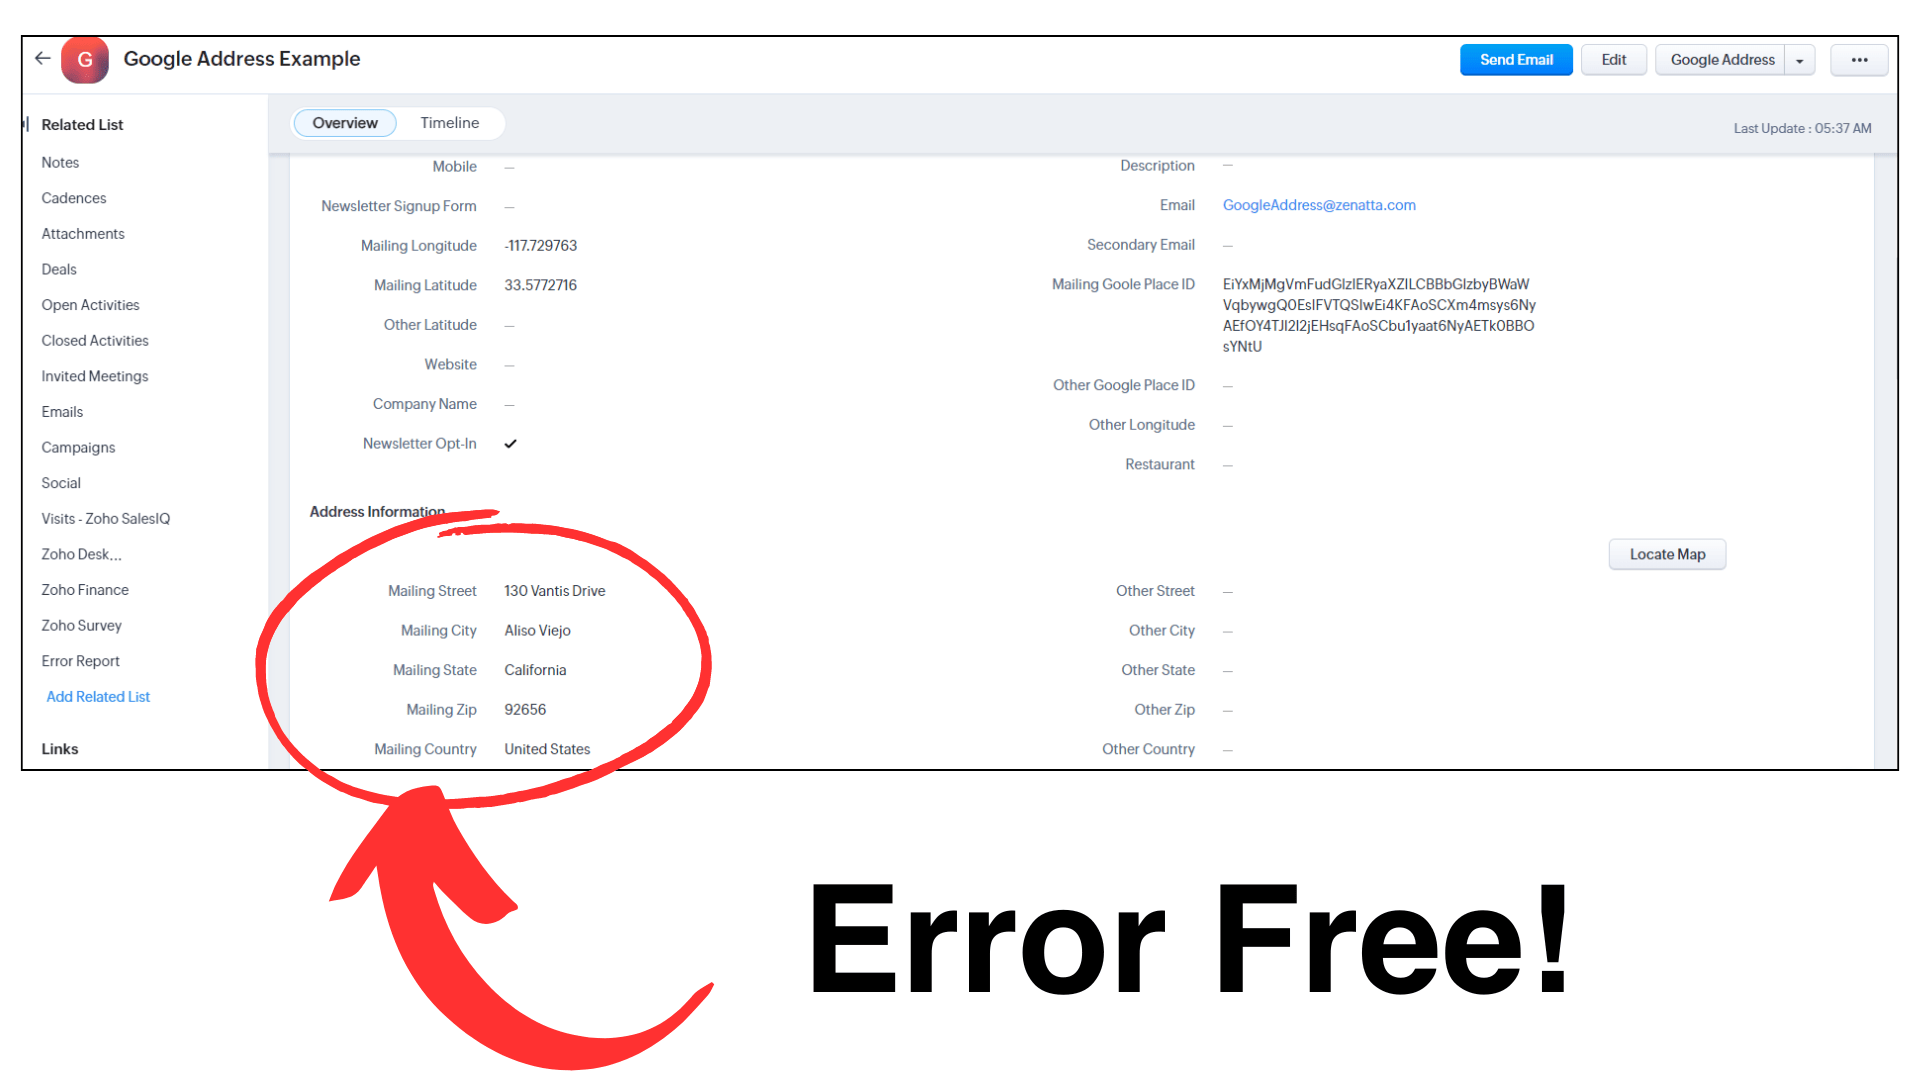Screen dimensions: 1920x1080
Task: Switch to the Timeline tab
Action: (447, 123)
